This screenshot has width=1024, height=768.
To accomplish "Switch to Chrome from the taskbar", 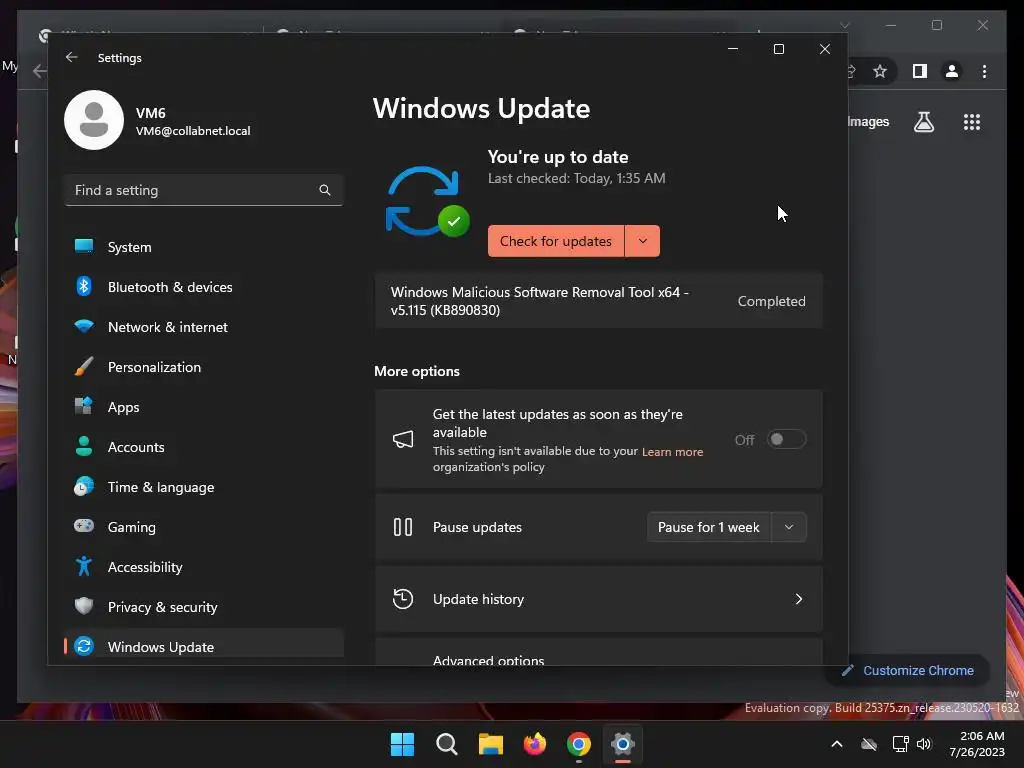I will 579,744.
